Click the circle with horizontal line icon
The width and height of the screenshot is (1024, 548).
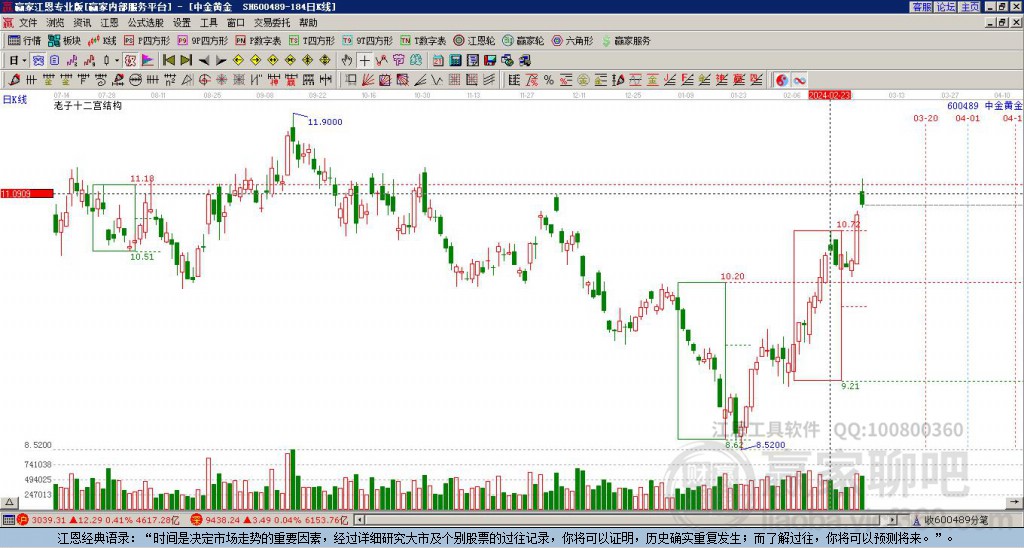(x=135, y=80)
